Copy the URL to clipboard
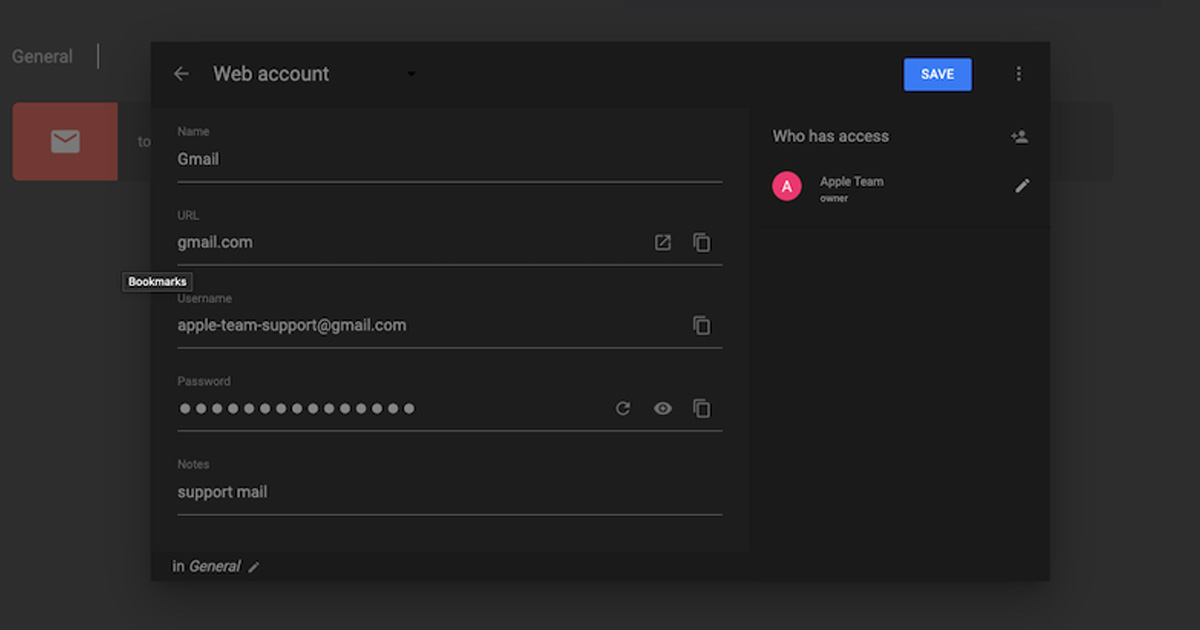 (702, 242)
